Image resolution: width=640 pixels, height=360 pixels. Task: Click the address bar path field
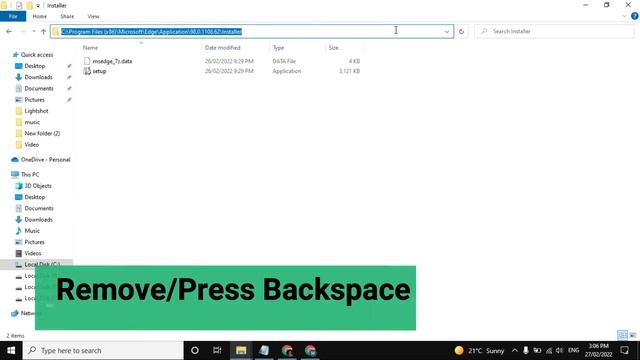pos(252,31)
